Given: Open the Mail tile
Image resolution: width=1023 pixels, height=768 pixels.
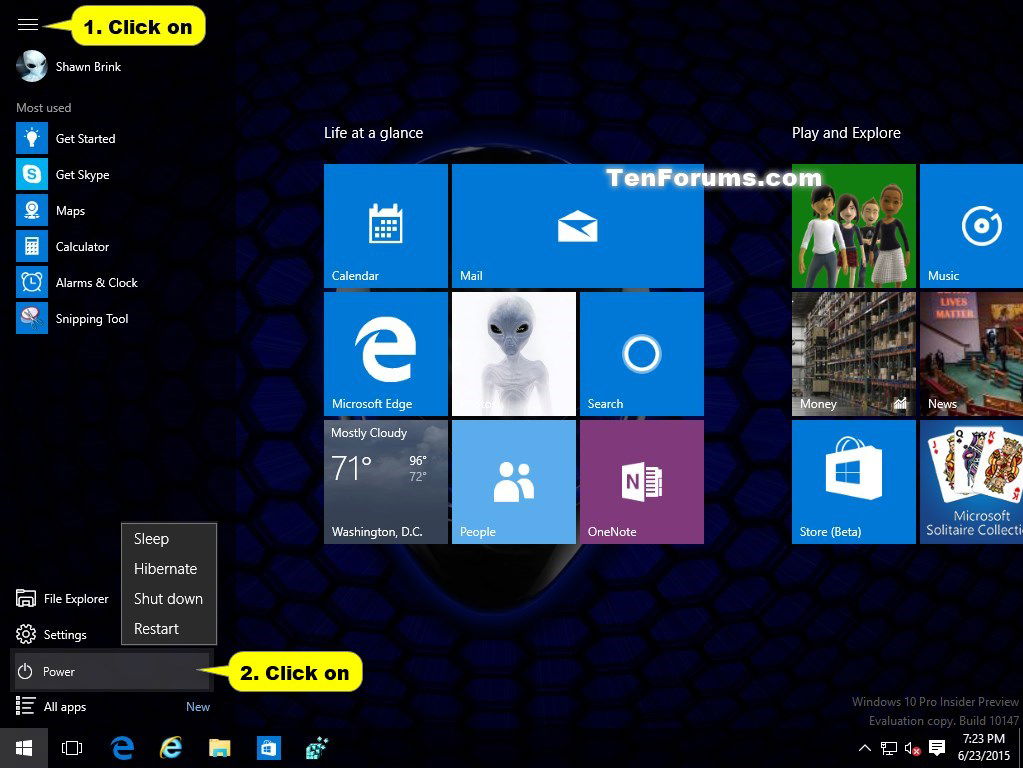Looking at the screenshot, I should point(577,226).
